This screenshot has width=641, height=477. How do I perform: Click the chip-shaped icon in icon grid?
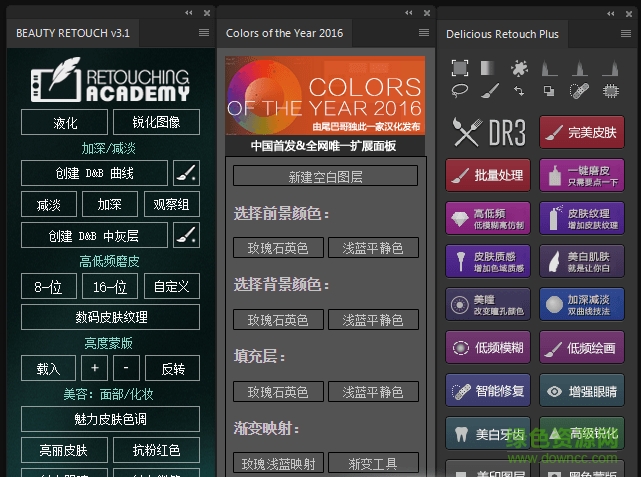pyautogui.click(x=609, y=90)
